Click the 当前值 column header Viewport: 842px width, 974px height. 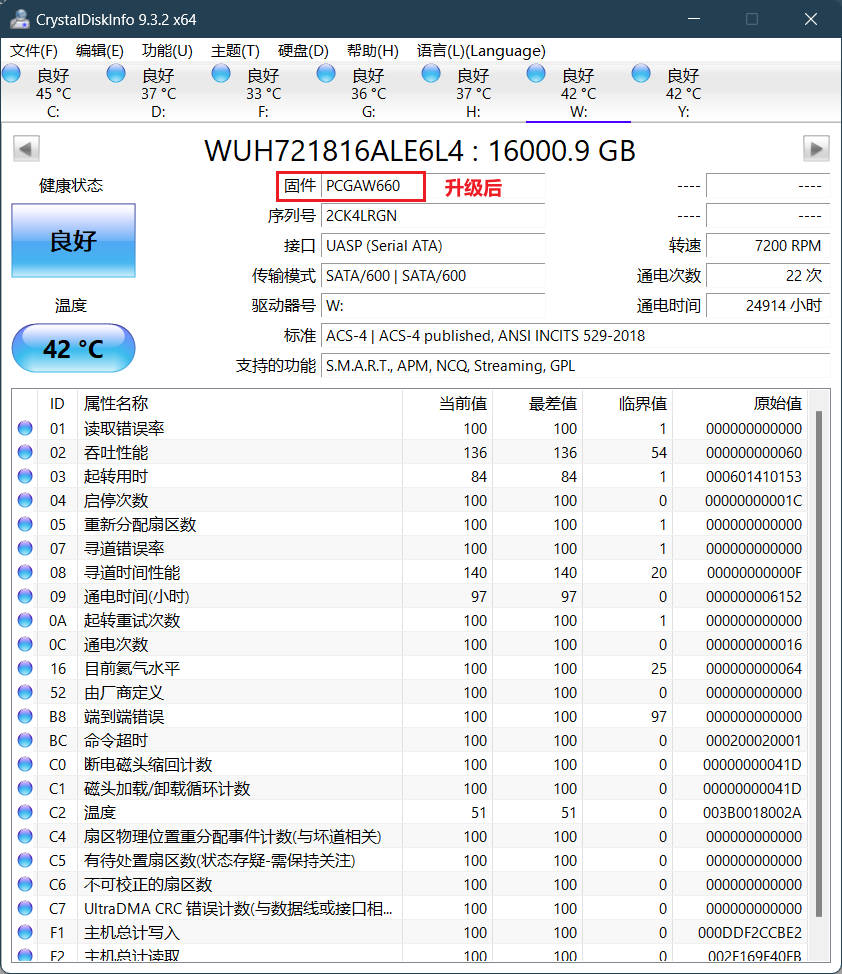[447, 404]
